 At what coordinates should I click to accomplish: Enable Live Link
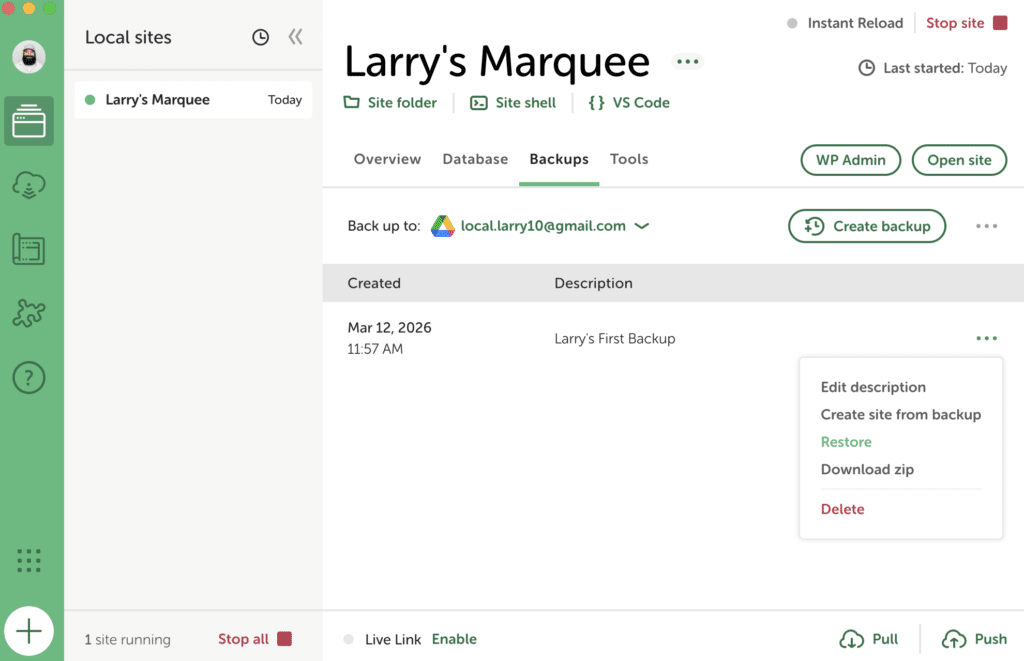coord(454,639)
